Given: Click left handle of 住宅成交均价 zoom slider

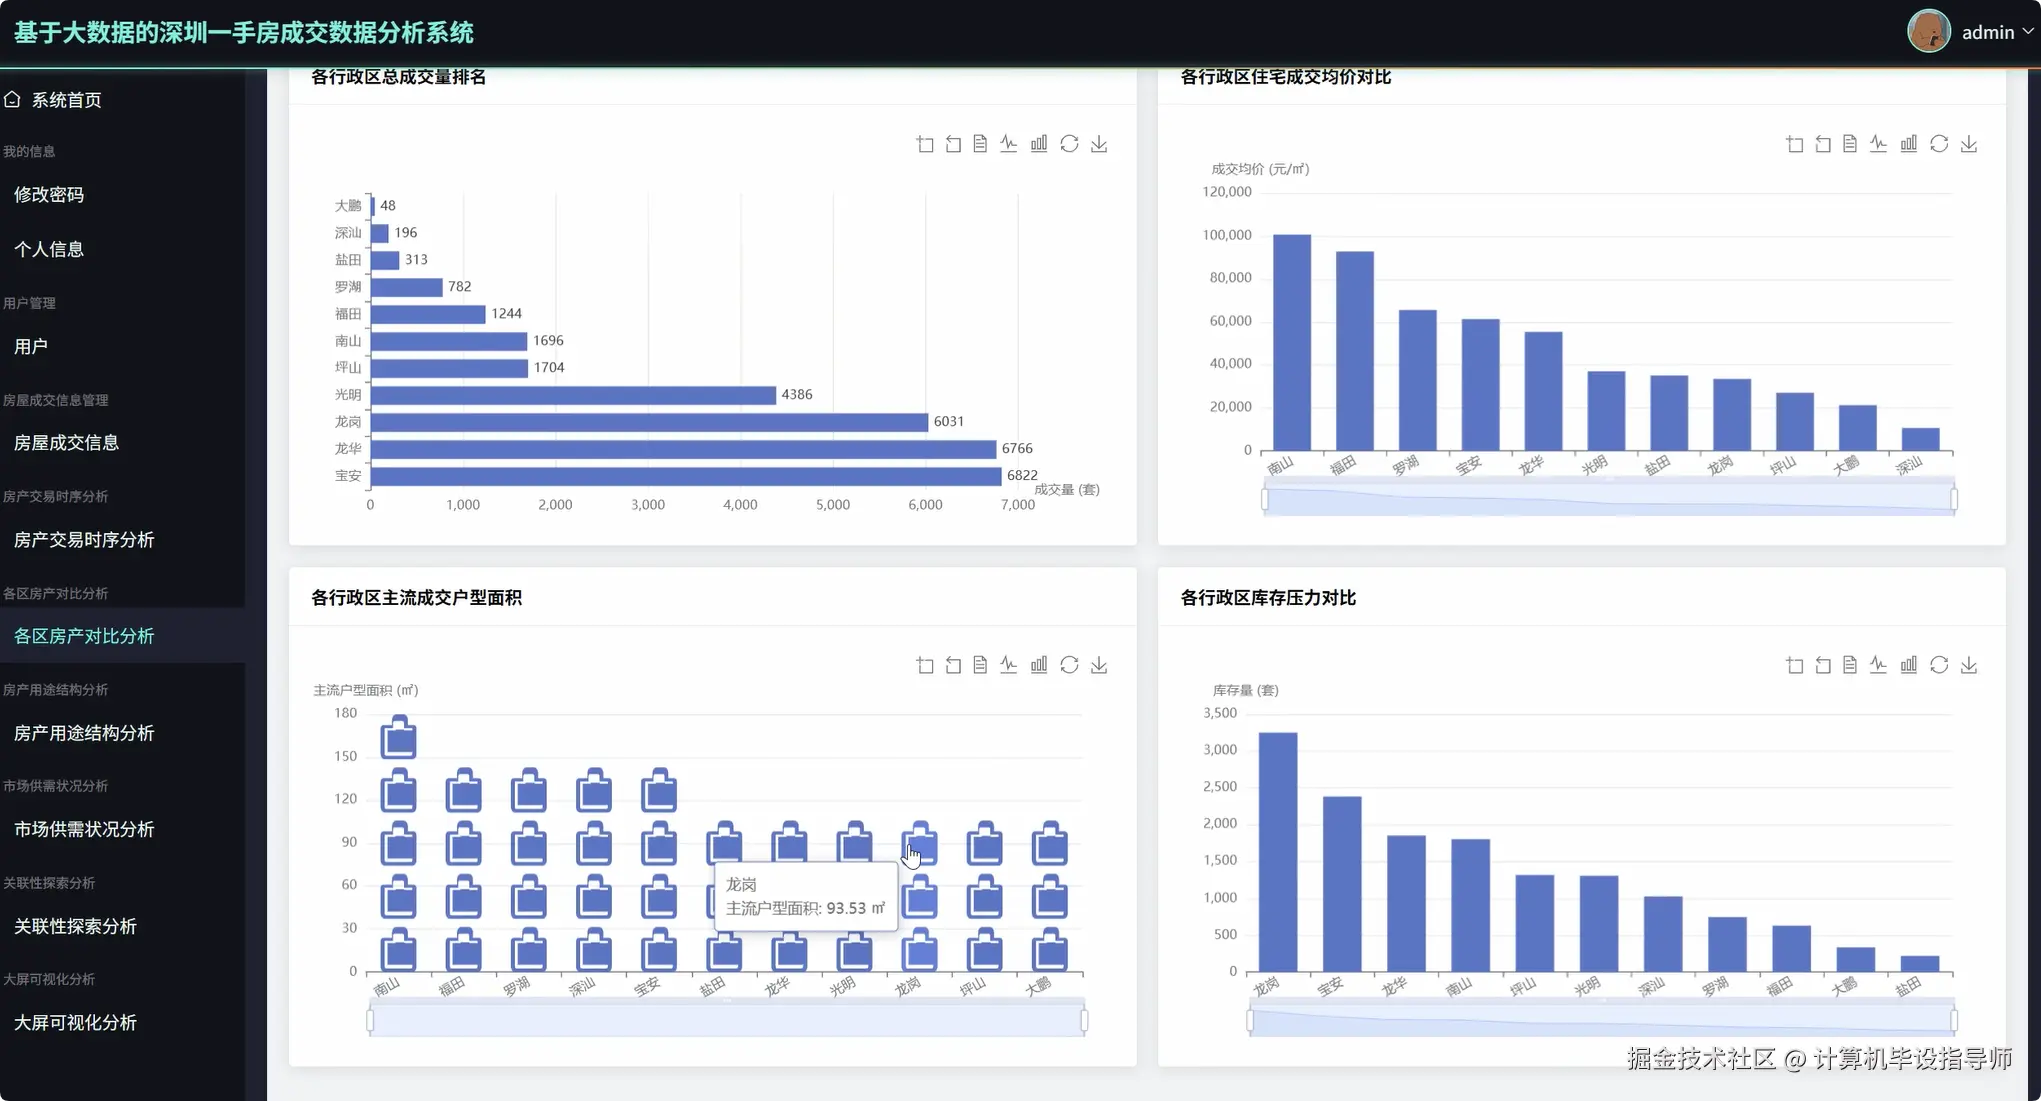Looking at the screenshot, I should click(x=1265, y=499).
